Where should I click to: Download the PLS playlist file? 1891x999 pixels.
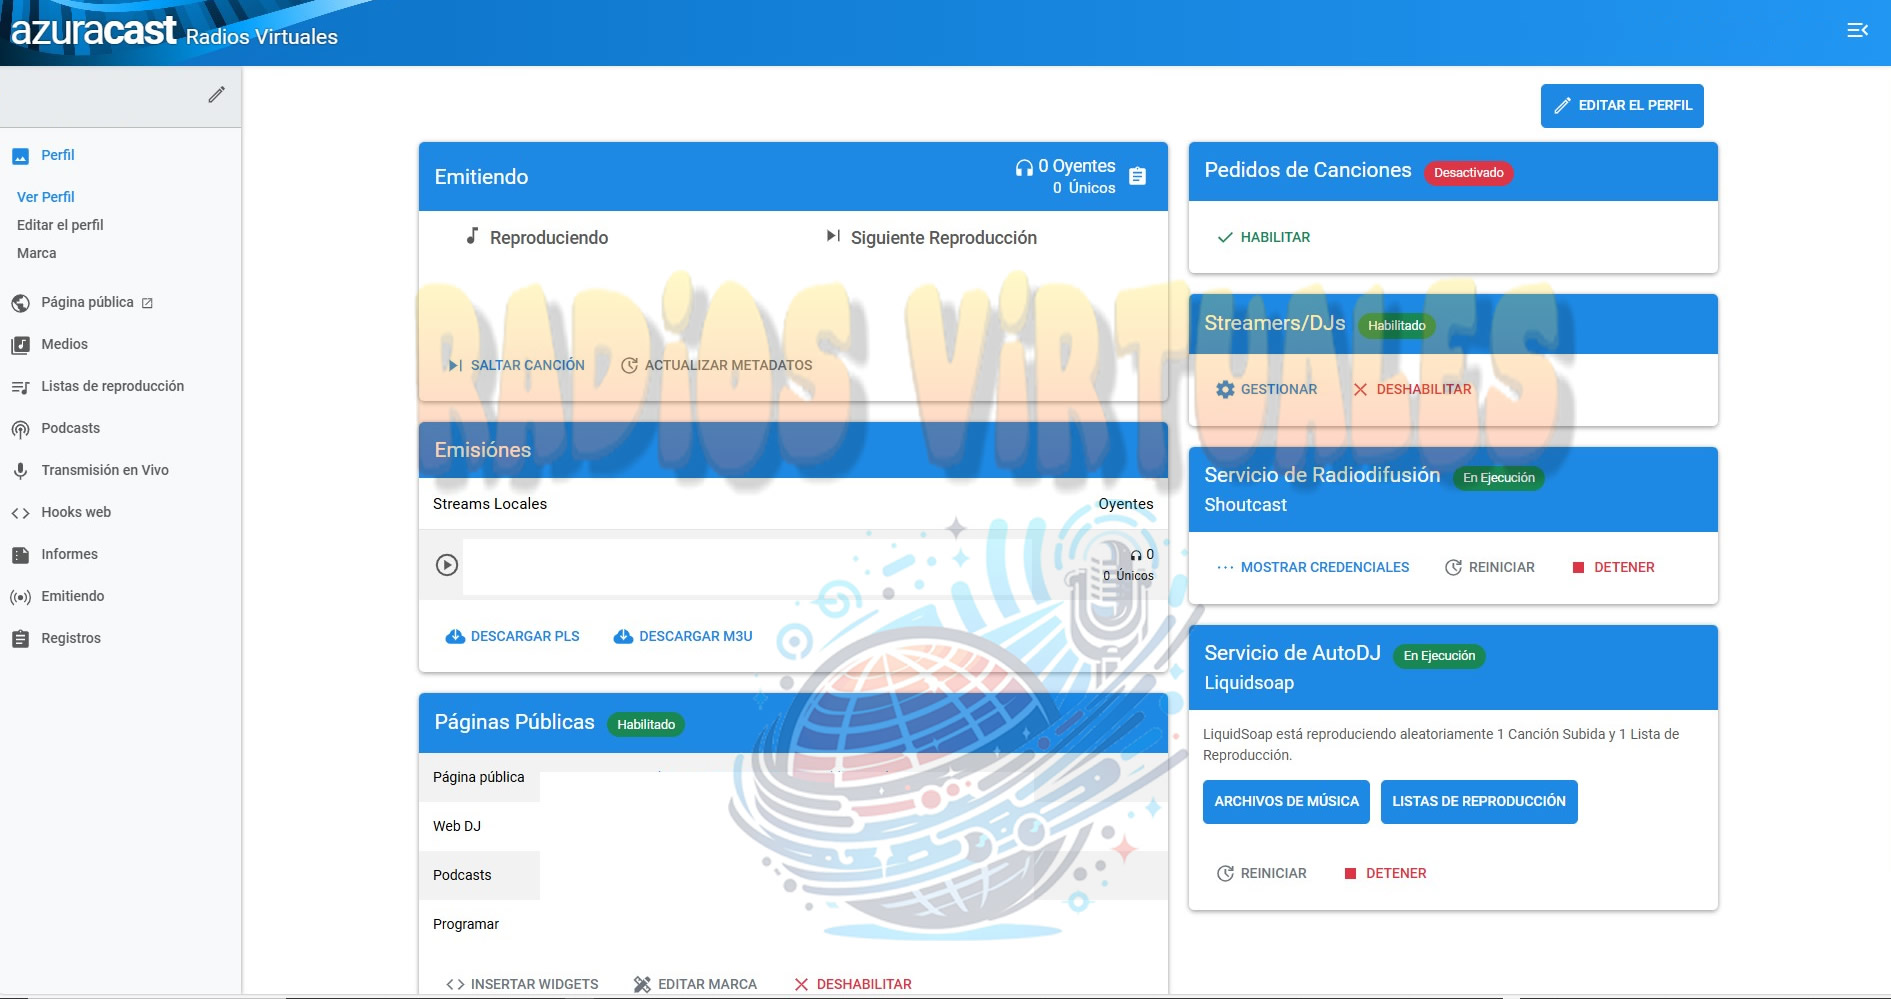[x=513, y=636]
